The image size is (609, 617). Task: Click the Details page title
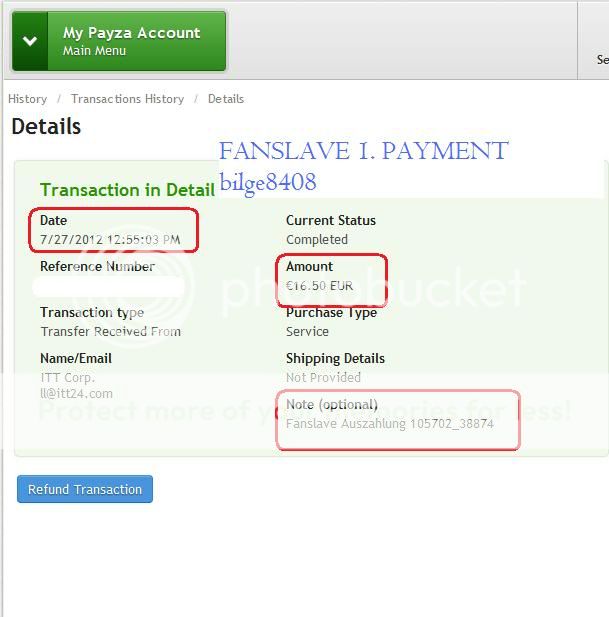pyautogui.click(x=46, y=126)
